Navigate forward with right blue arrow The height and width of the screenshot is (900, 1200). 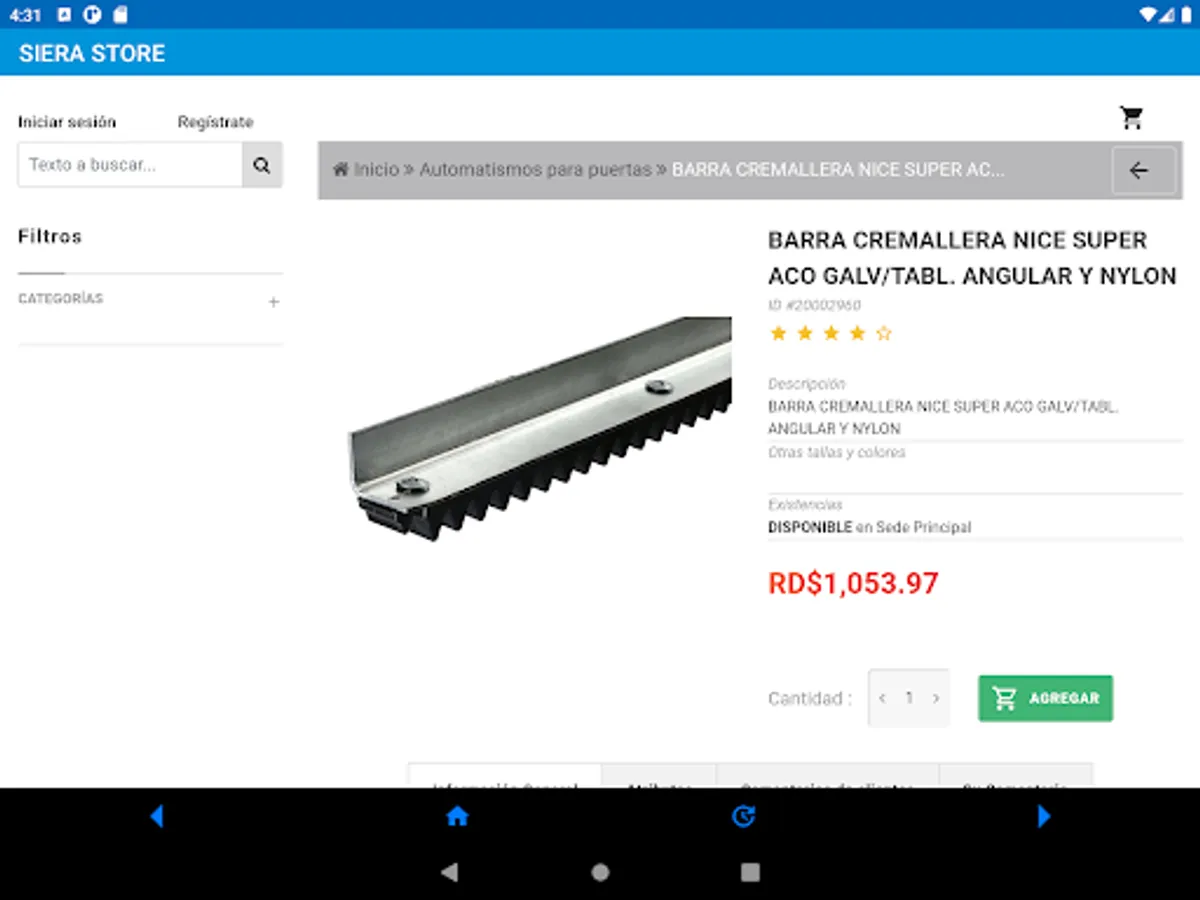coord(1044,817)
